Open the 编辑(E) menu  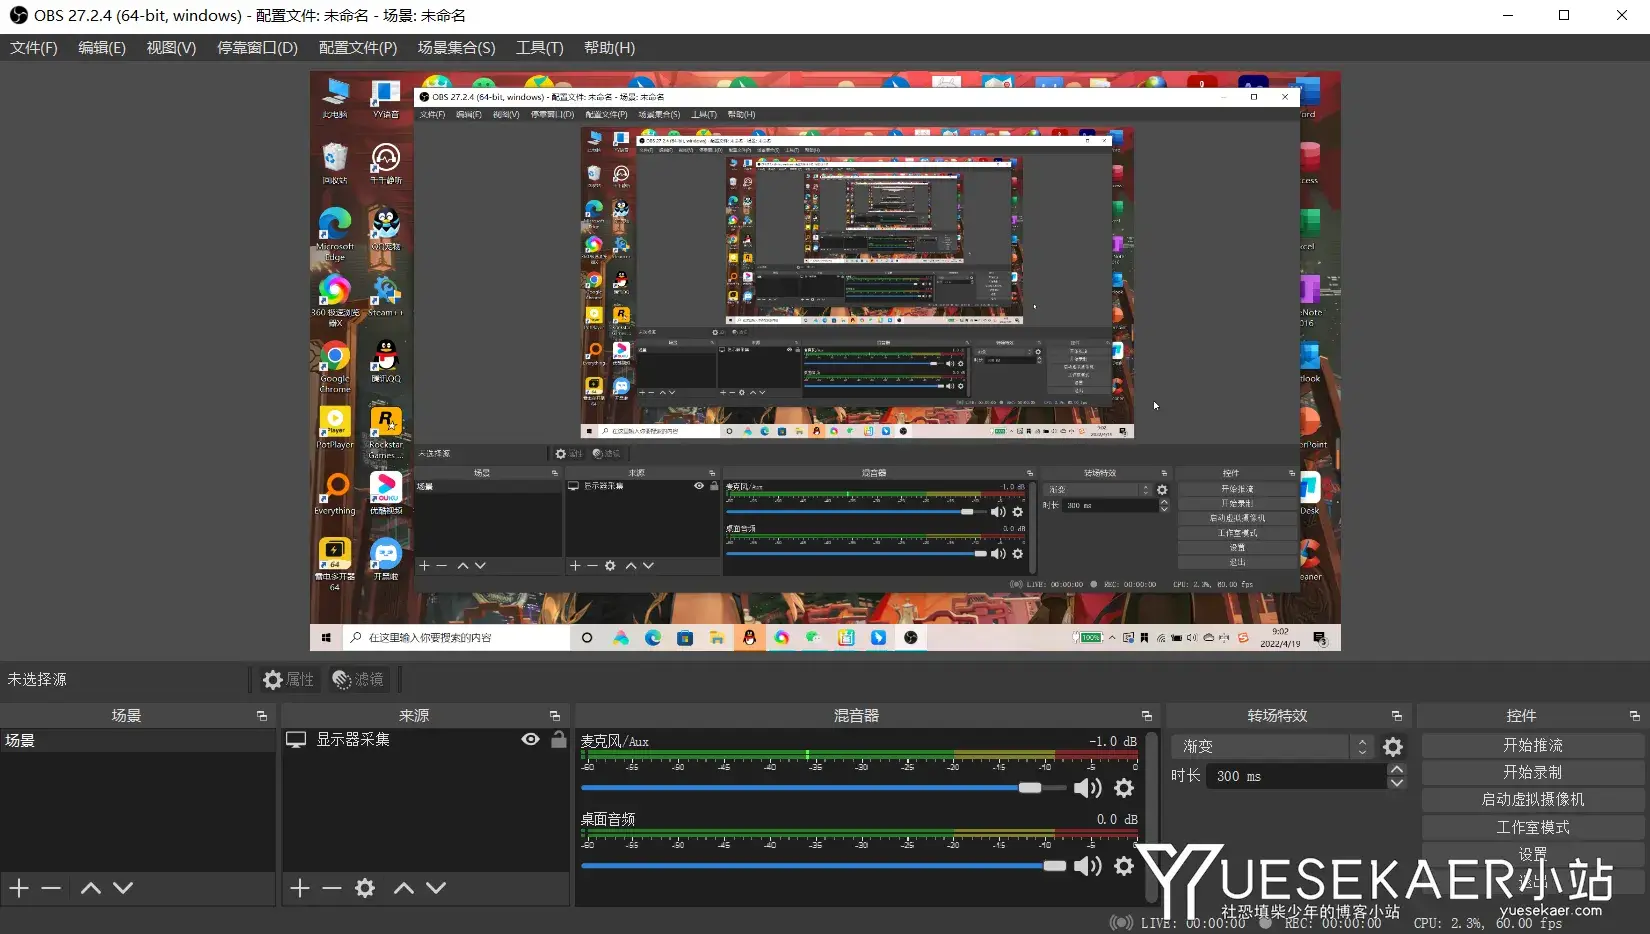pos(102,48)
